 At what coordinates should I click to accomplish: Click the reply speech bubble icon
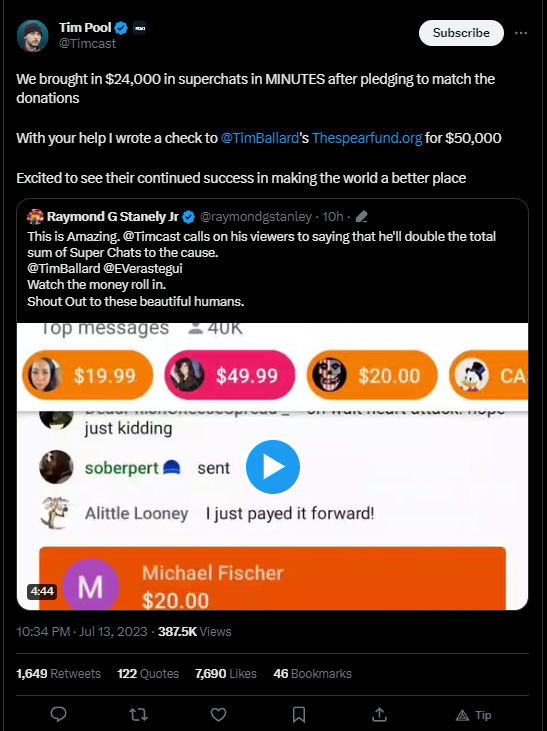coord(58,714)
